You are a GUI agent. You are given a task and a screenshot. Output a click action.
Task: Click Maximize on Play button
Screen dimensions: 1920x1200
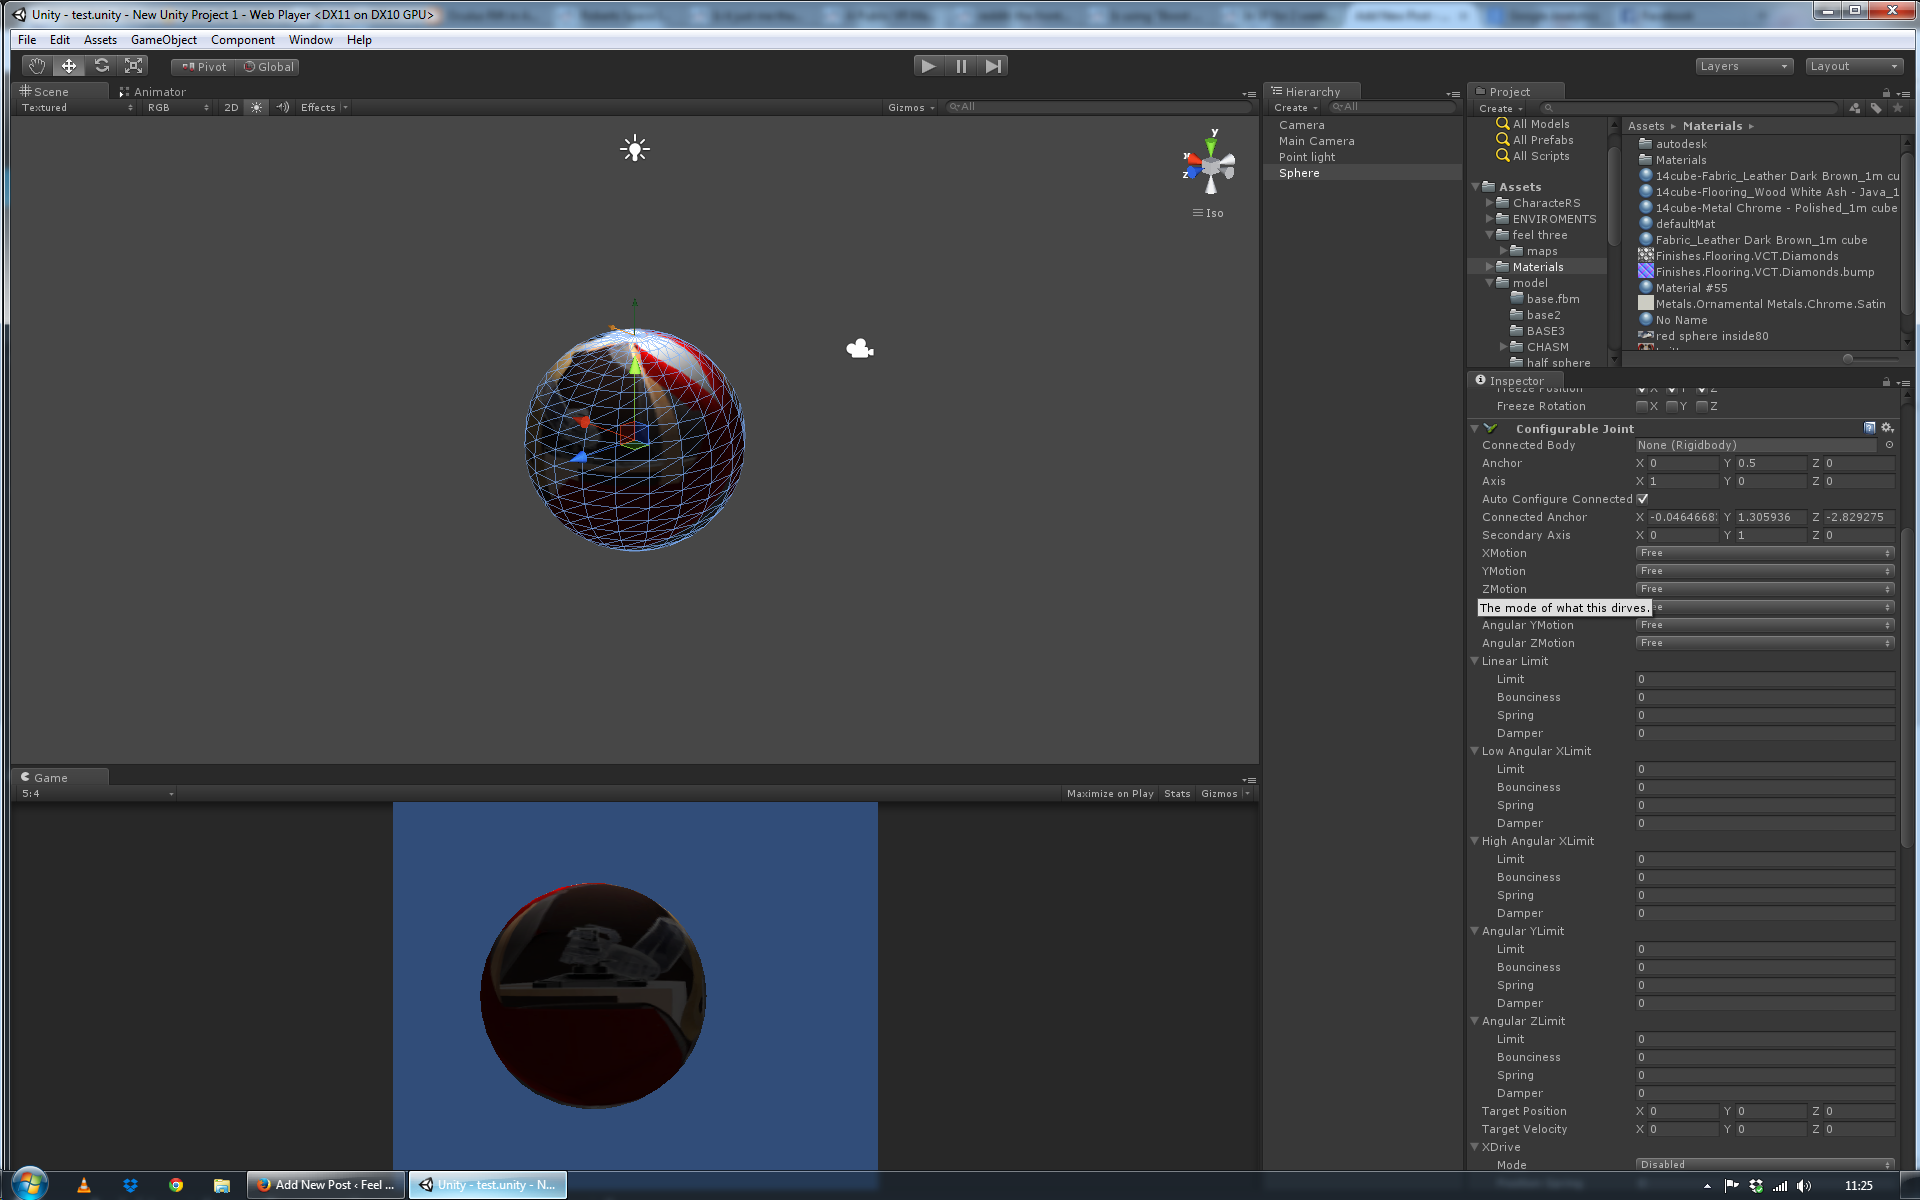[1109, 793]
